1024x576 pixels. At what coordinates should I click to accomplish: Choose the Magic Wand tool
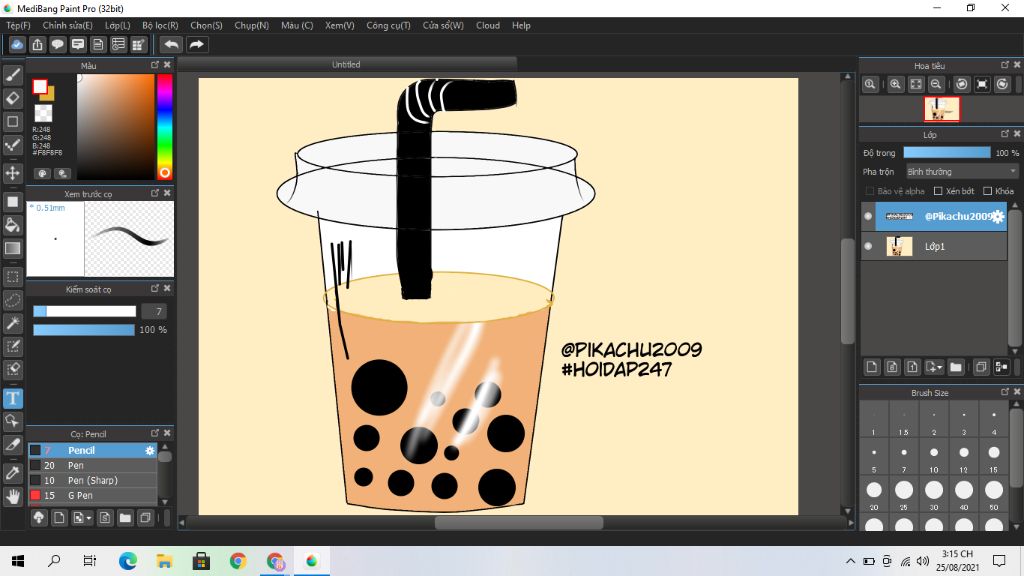[x=13, y=323]
